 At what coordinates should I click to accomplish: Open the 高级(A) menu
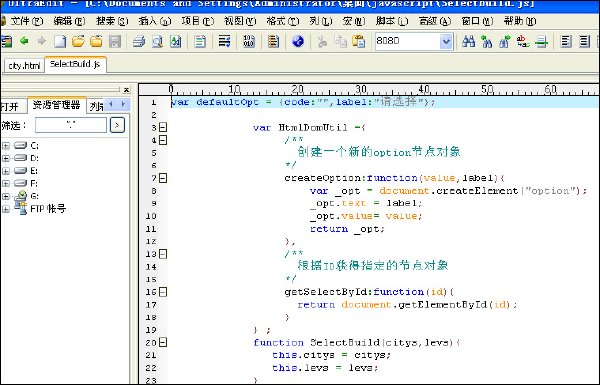click(x=435, y=21)
